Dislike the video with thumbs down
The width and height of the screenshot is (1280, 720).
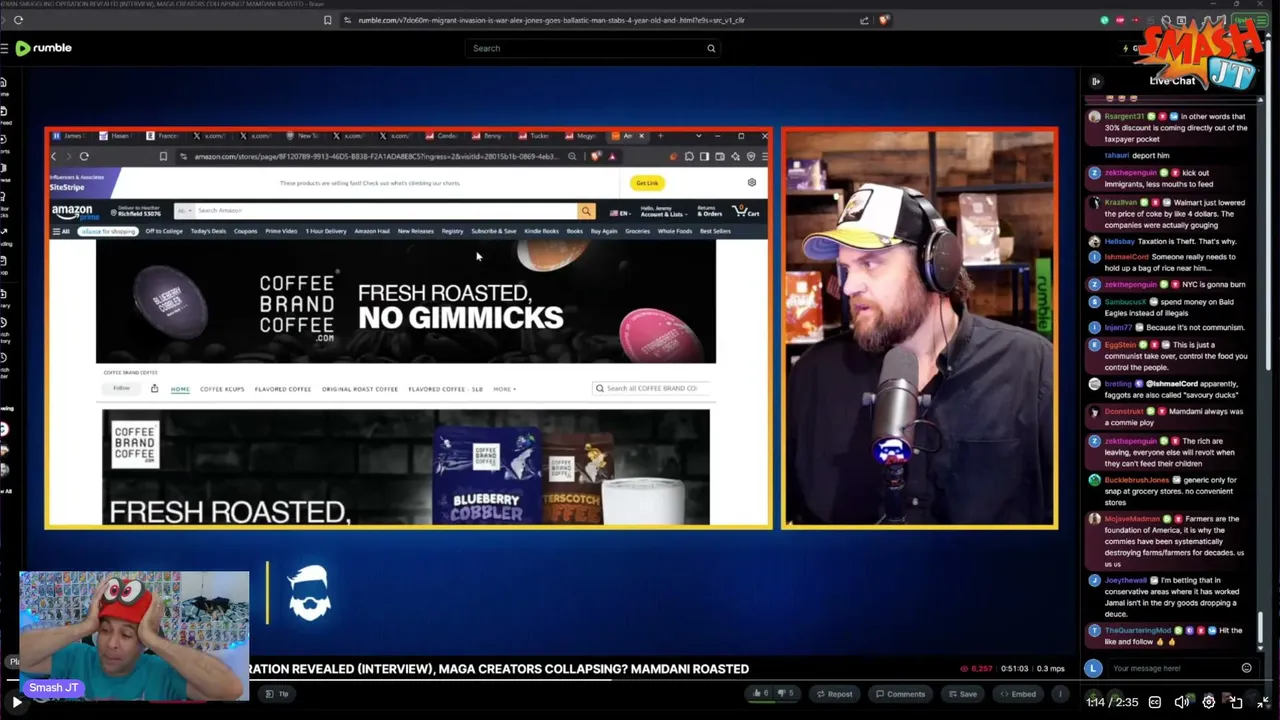pos(786,694)
